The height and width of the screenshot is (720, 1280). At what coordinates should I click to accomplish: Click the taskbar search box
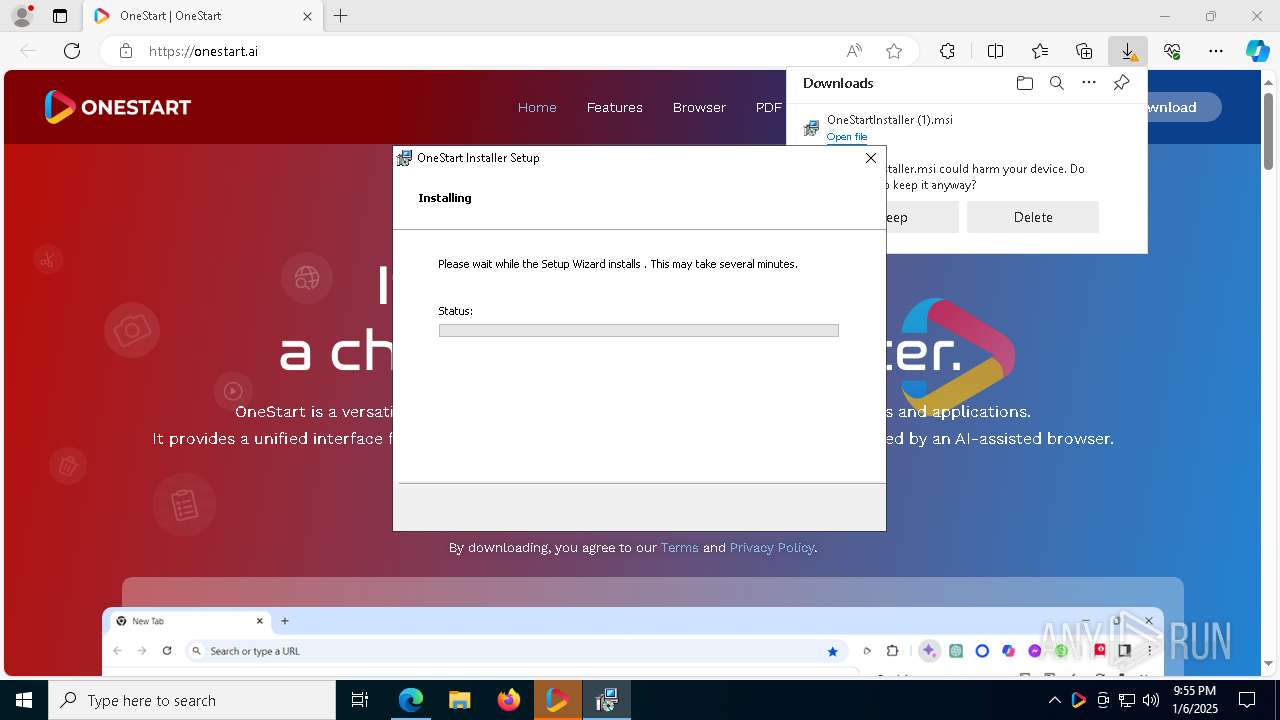pos(192,700)
